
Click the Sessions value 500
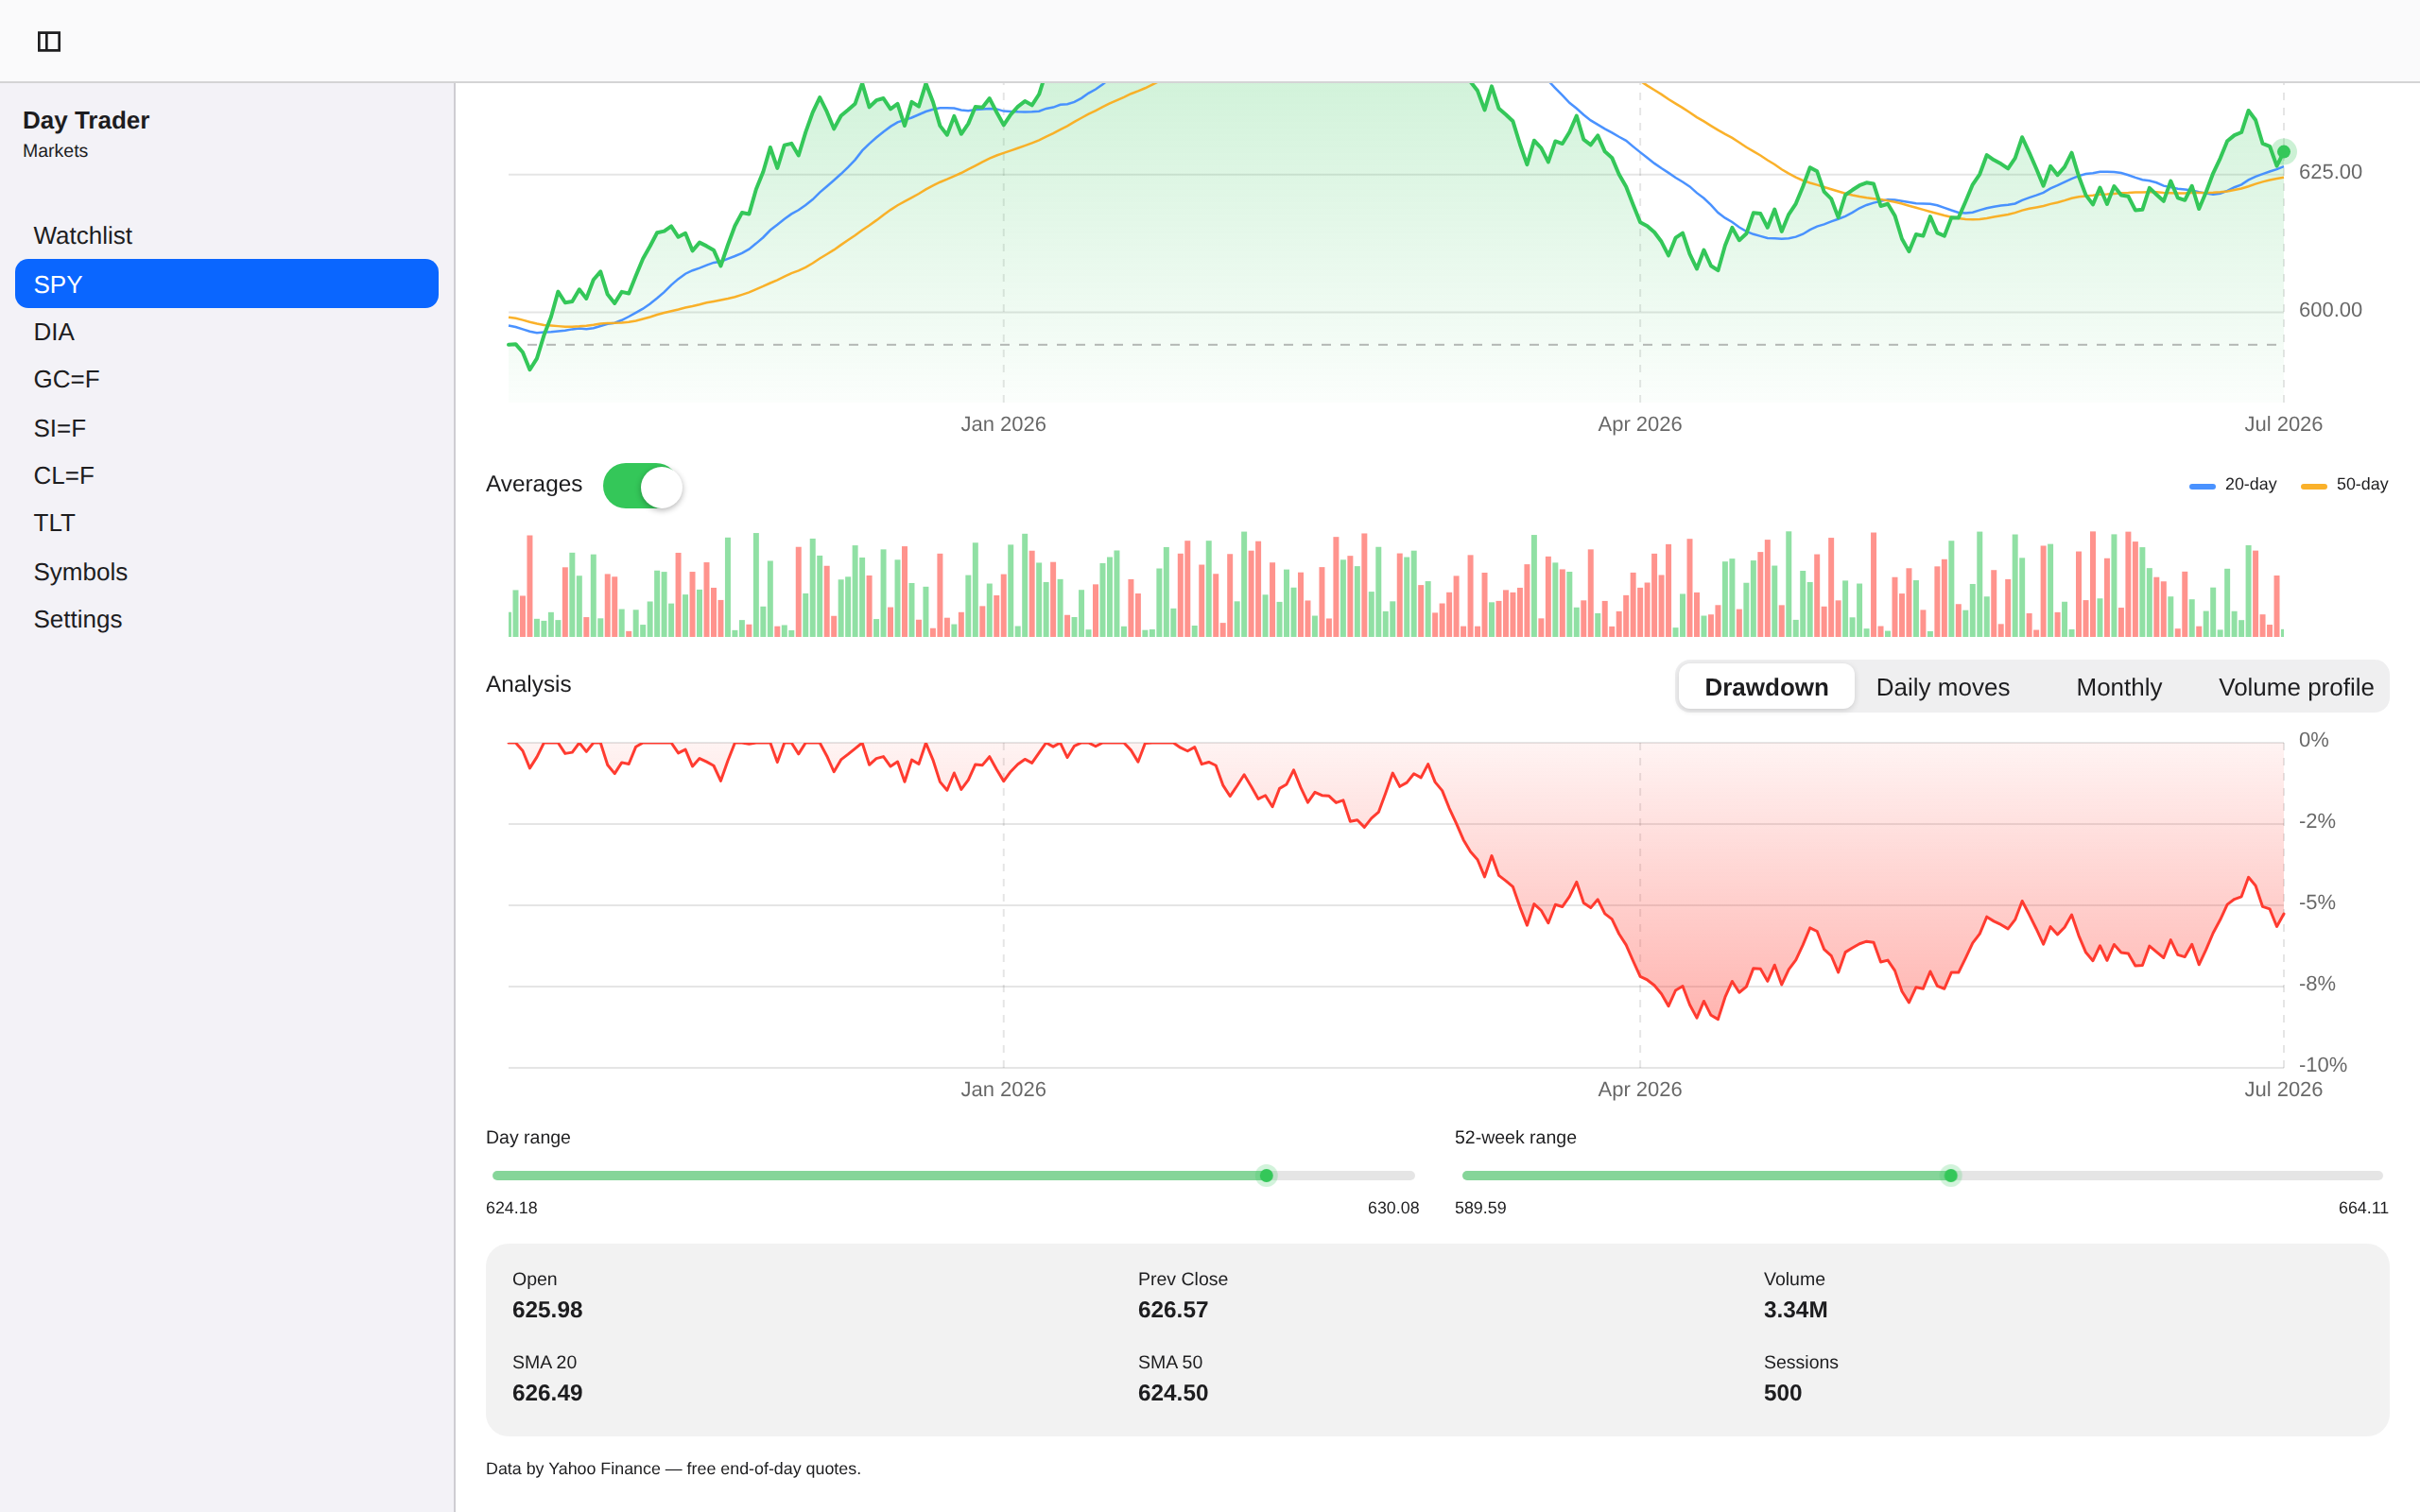(1782, 1393)
